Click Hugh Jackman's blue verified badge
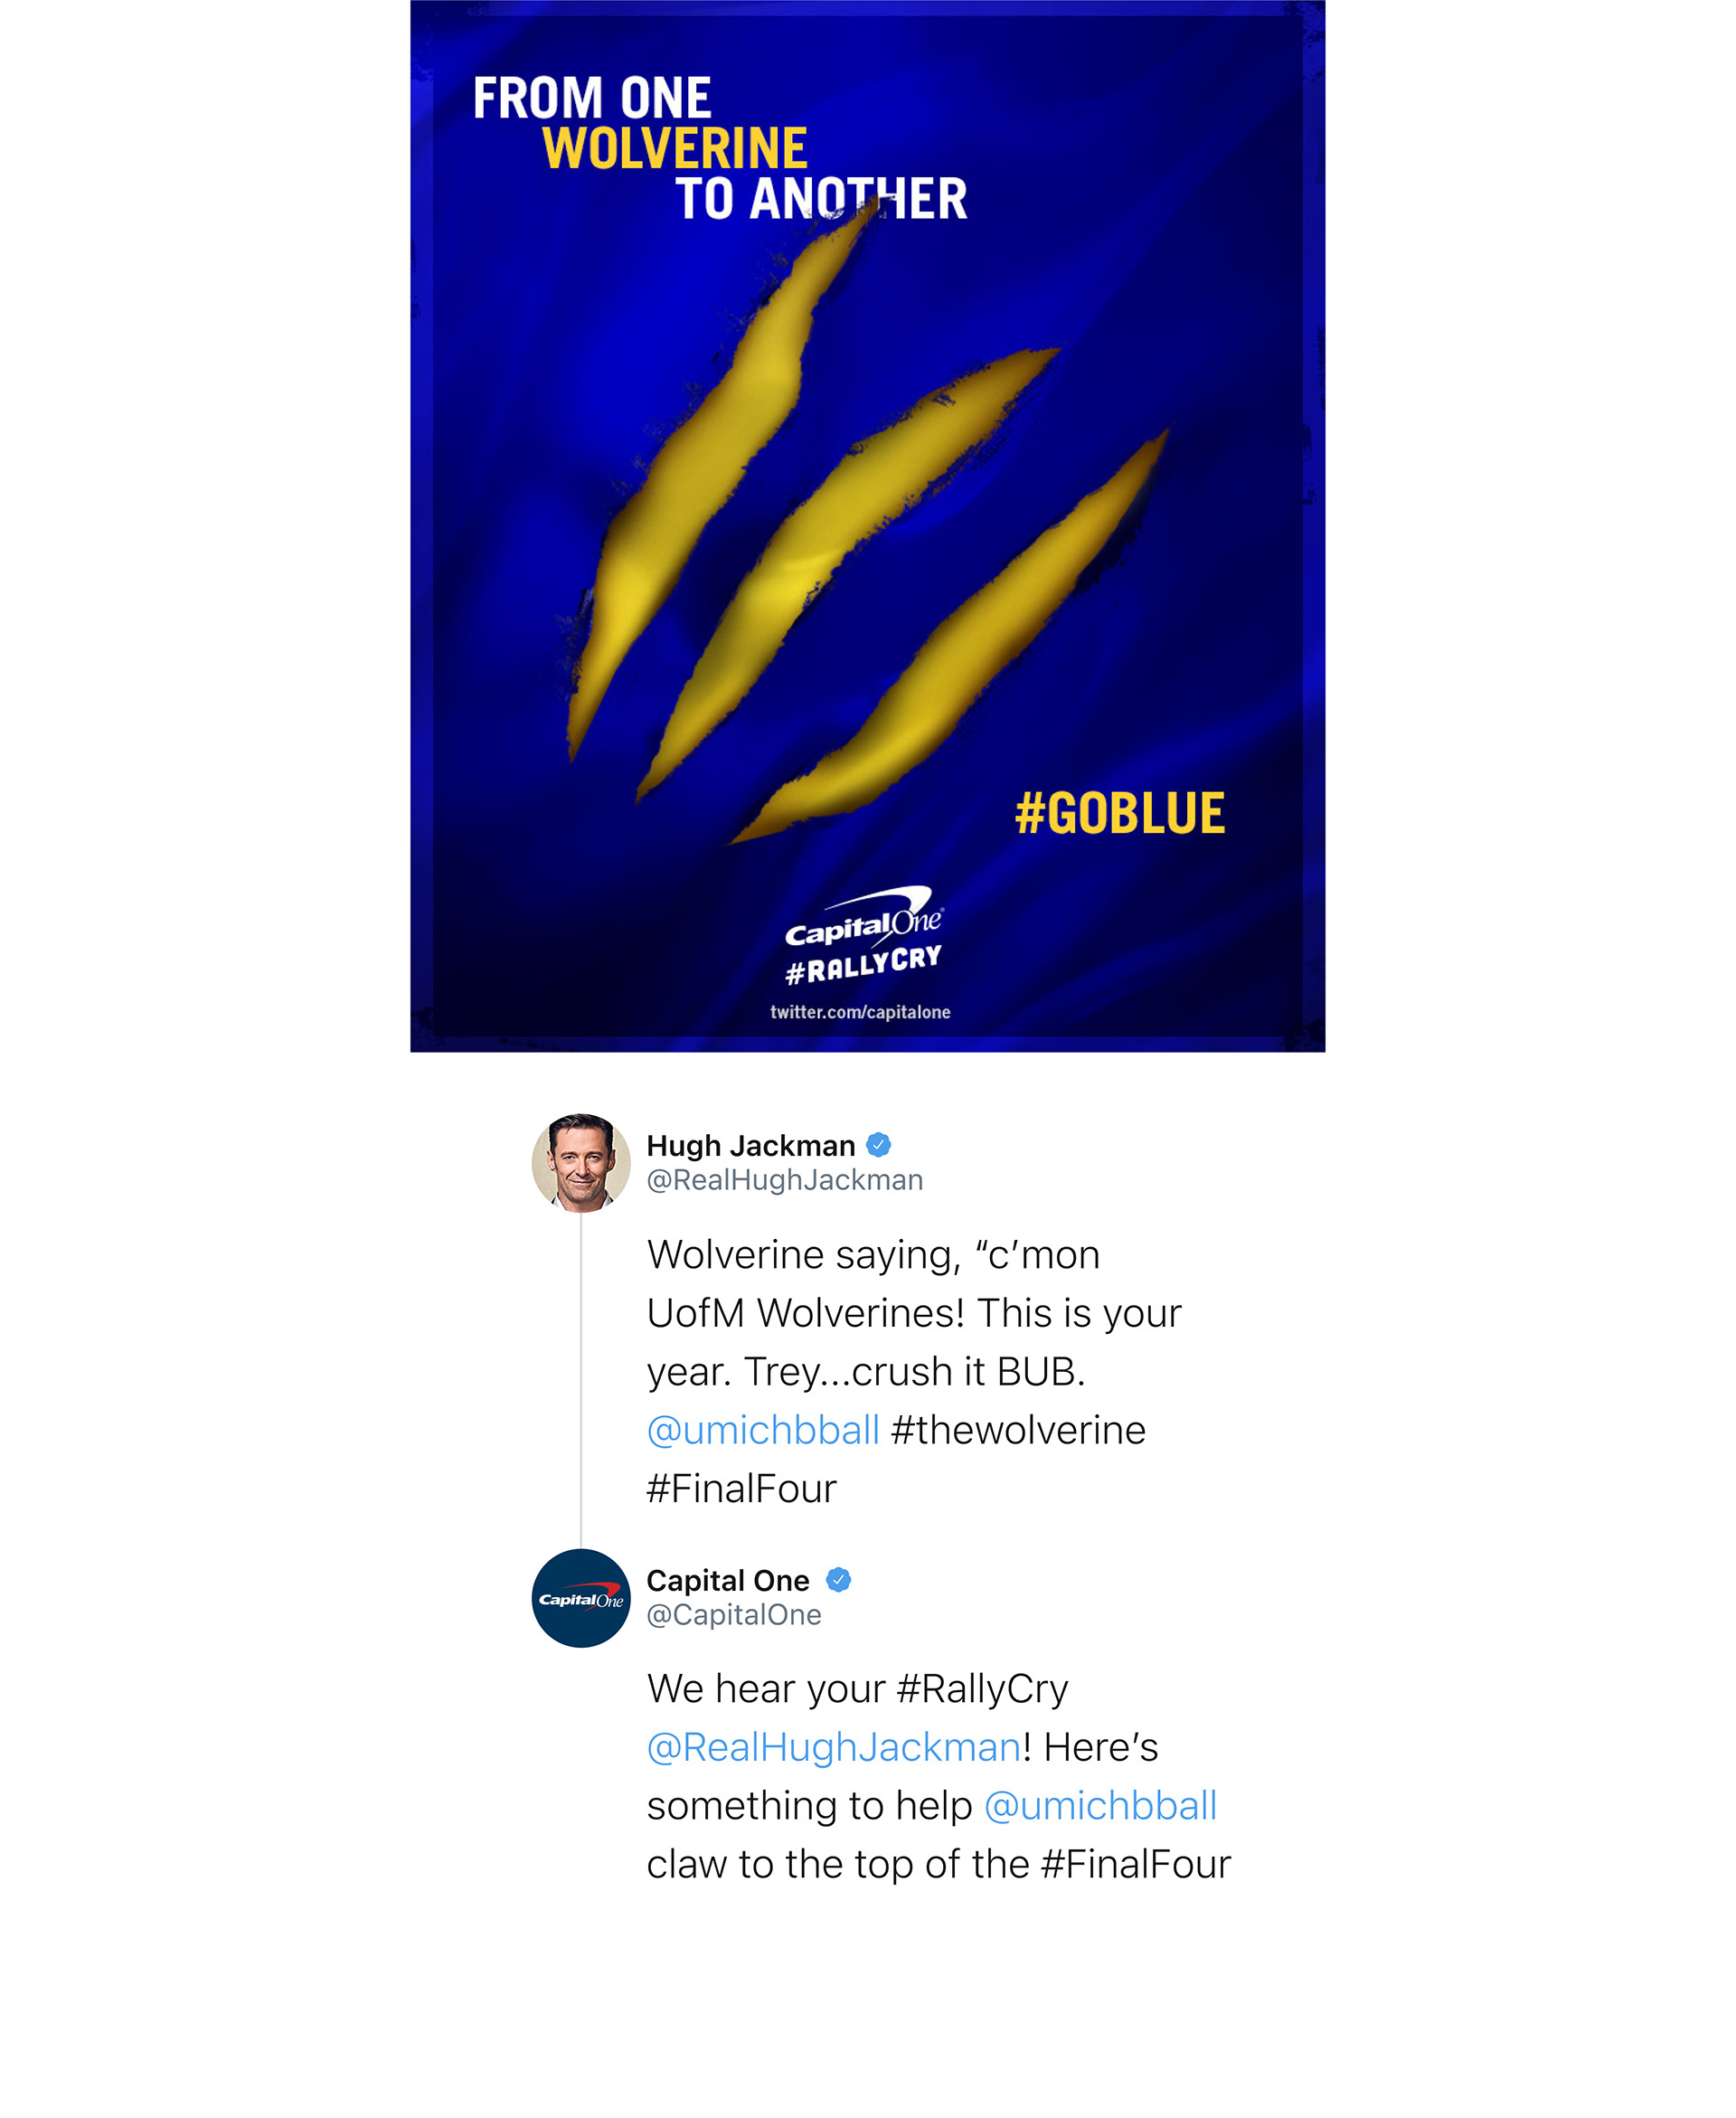1736x2118 pixels. (878, 1144)
